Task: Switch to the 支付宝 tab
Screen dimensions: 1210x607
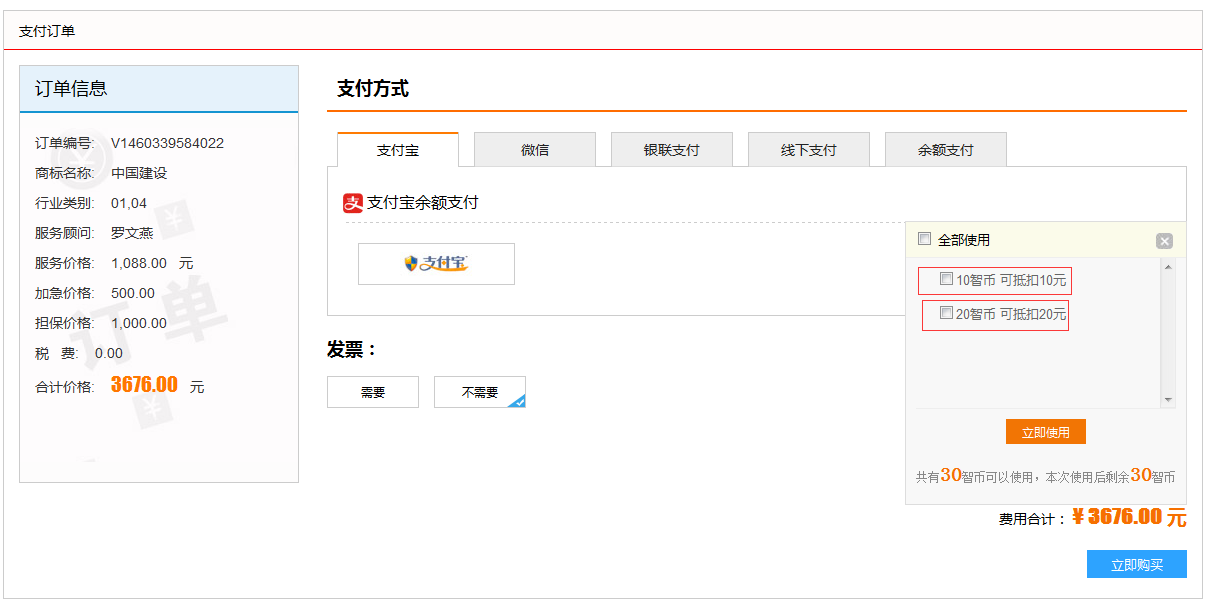Action: point(398,150)
